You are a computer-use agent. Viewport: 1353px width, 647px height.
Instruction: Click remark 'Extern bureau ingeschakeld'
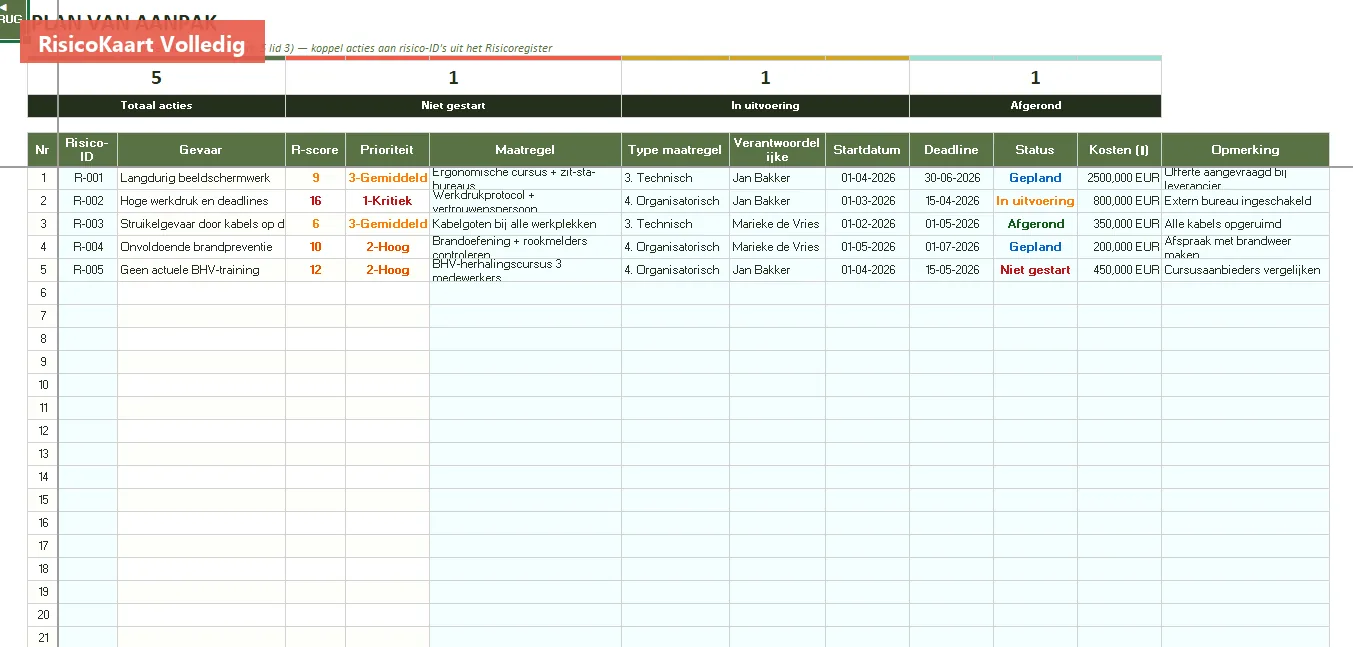(x=1245, y=201)
